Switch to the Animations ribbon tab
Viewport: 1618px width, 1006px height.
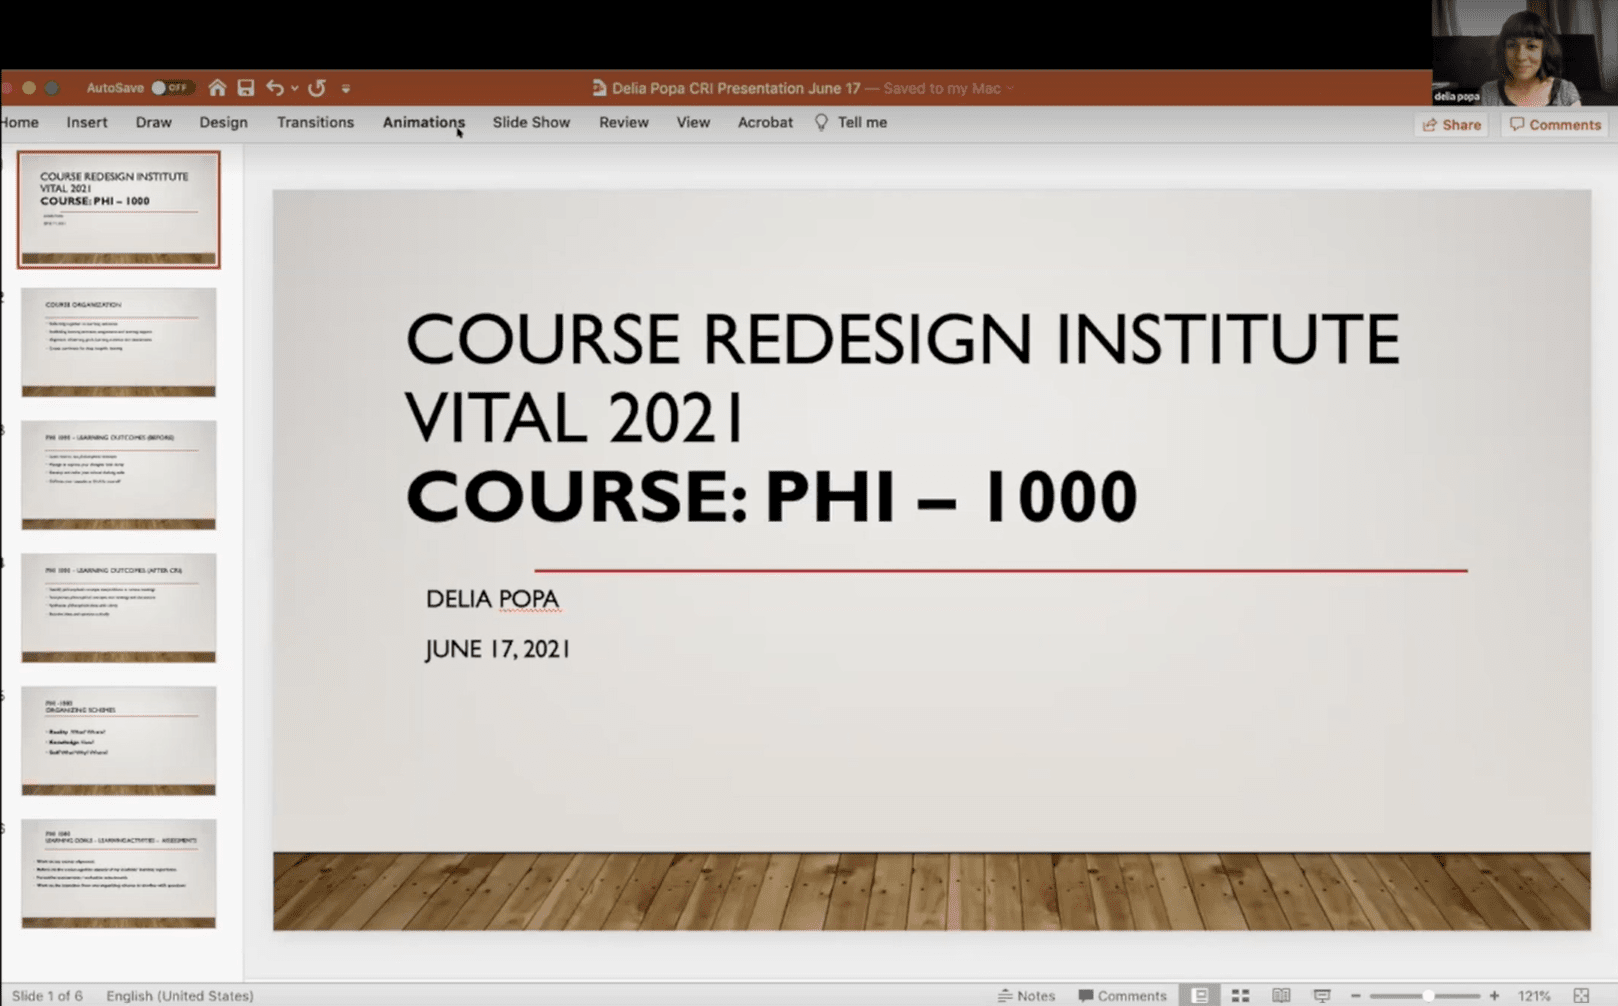click(423, 122)
